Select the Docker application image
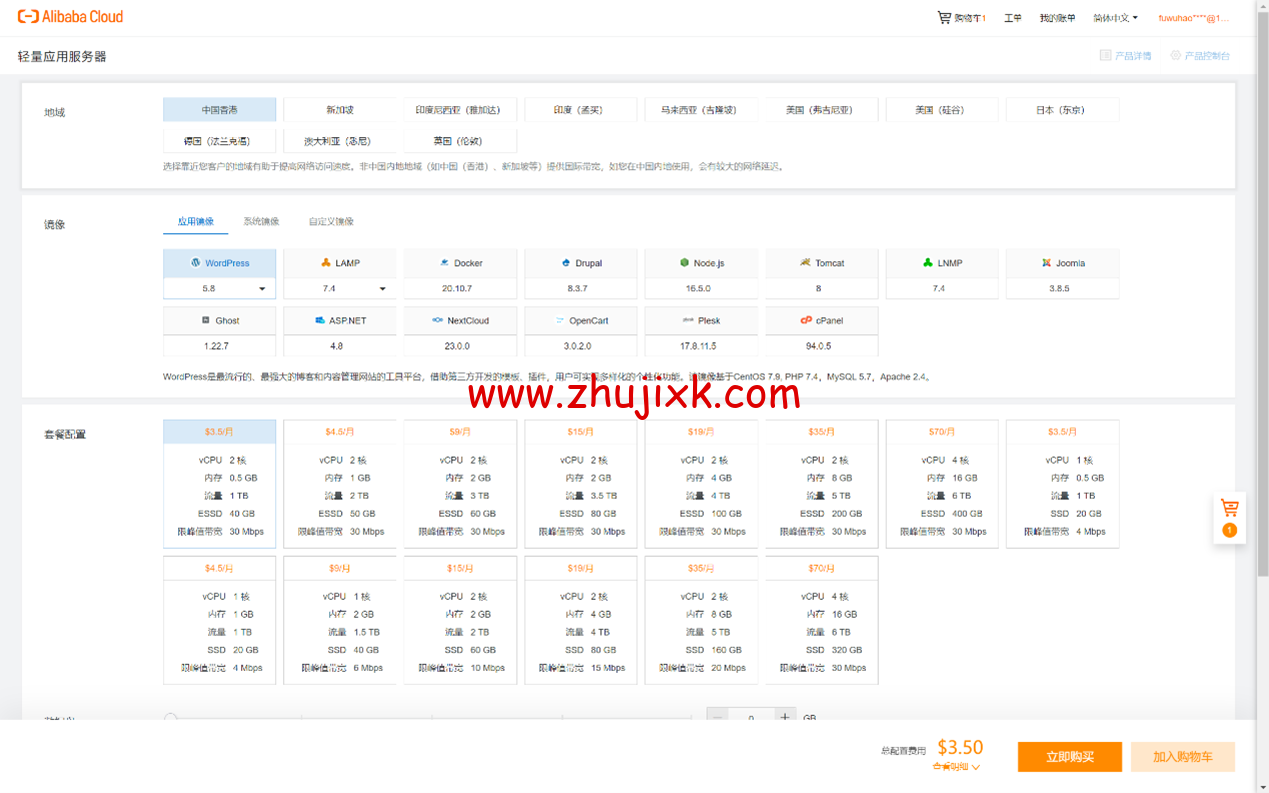This screenshot has height=793, width=1269. click(460, 262)
